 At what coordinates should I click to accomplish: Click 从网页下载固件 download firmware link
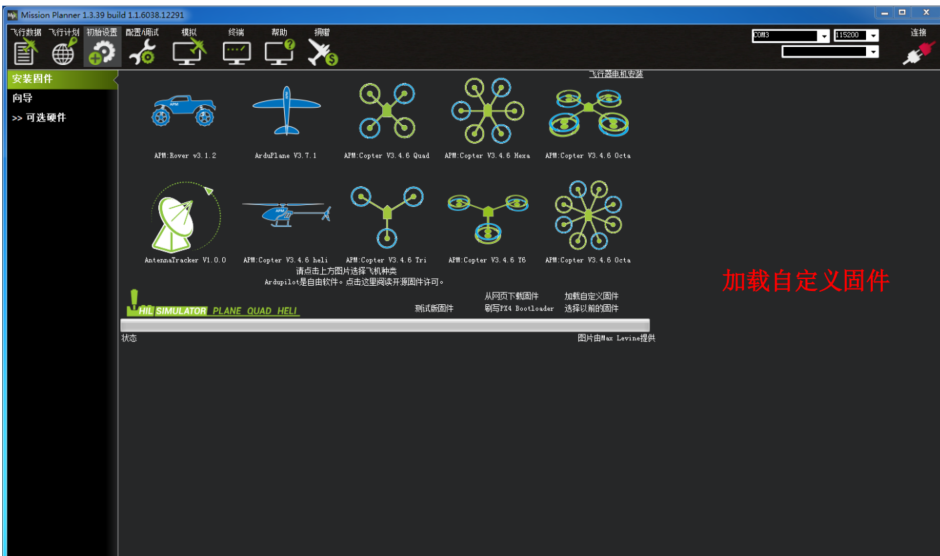pyautogui.click(x=511, y=296)
